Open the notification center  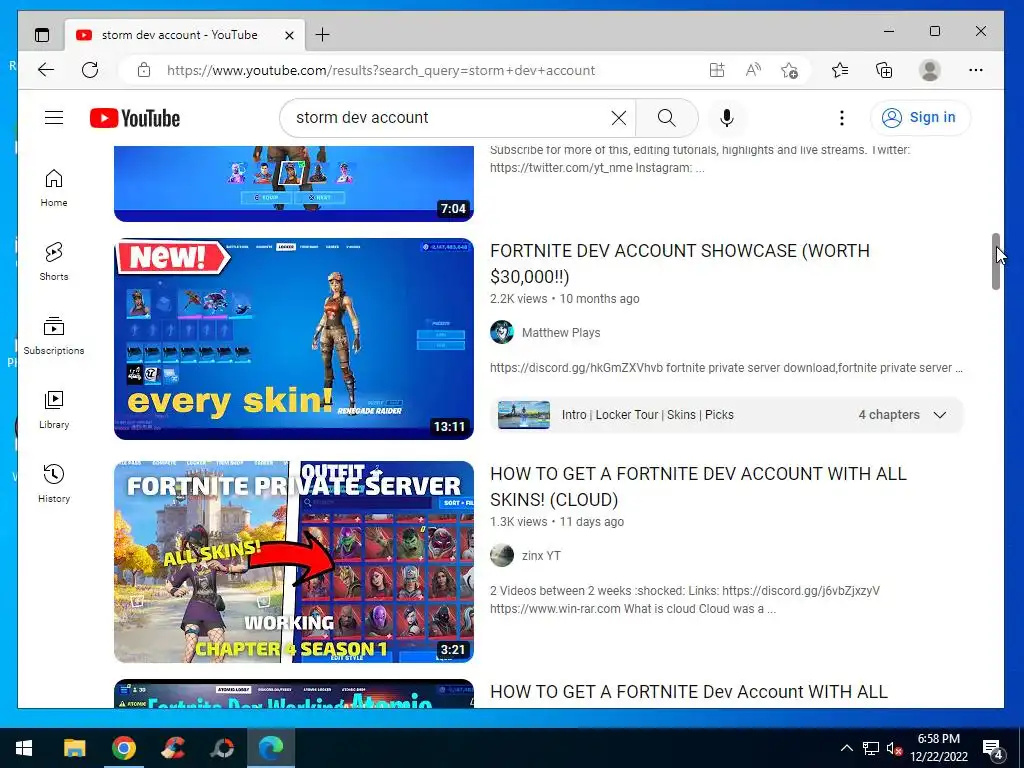tap(993, 749)
